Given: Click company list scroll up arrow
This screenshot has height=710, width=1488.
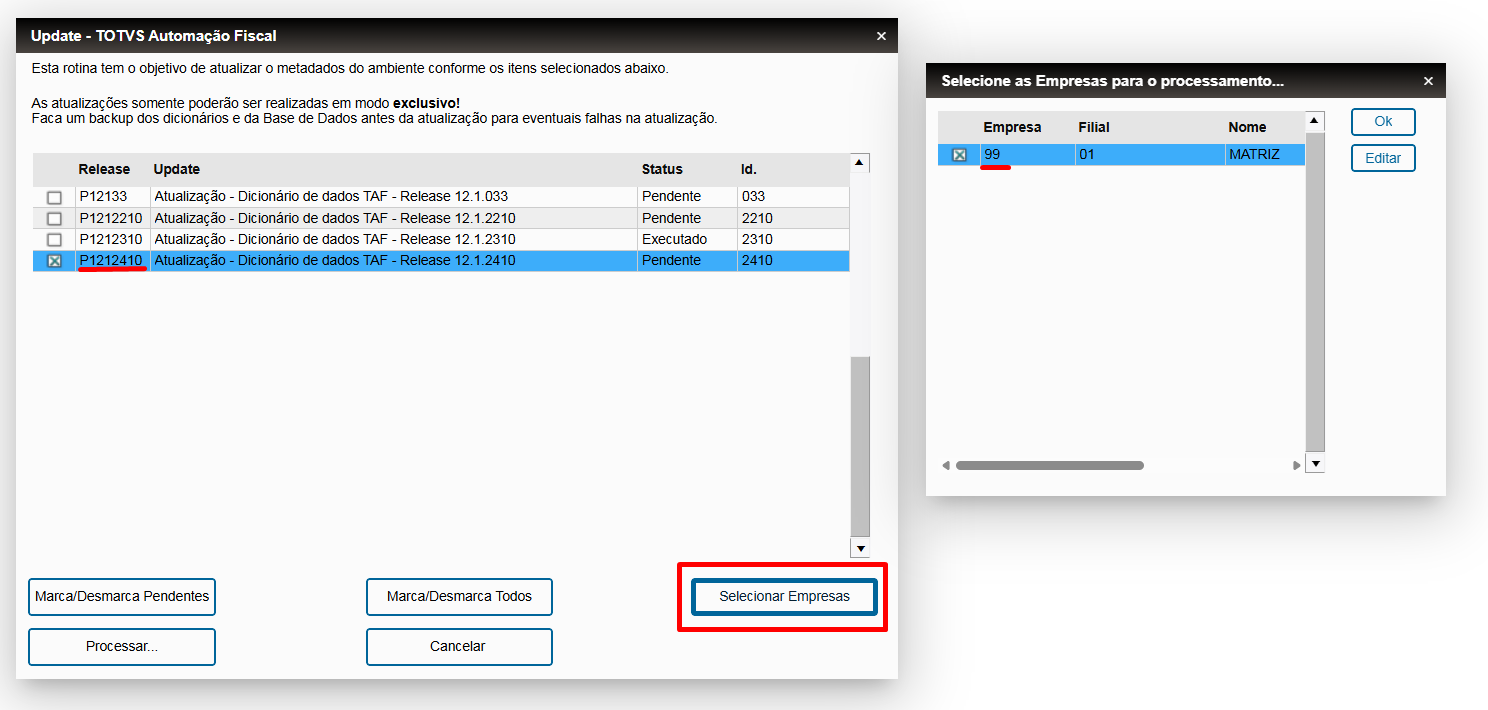Looking at the screenshot, I should [1315, 121].
